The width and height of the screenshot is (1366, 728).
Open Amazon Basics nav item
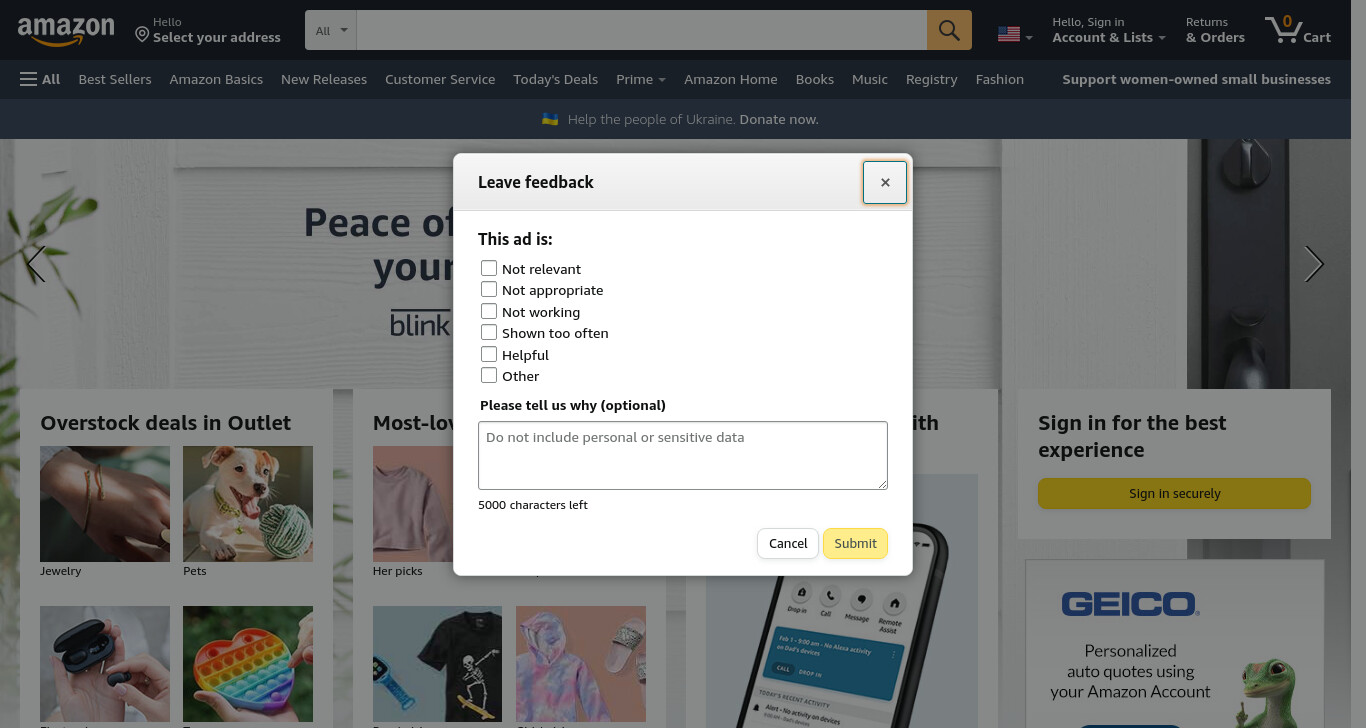coord(216,79)
